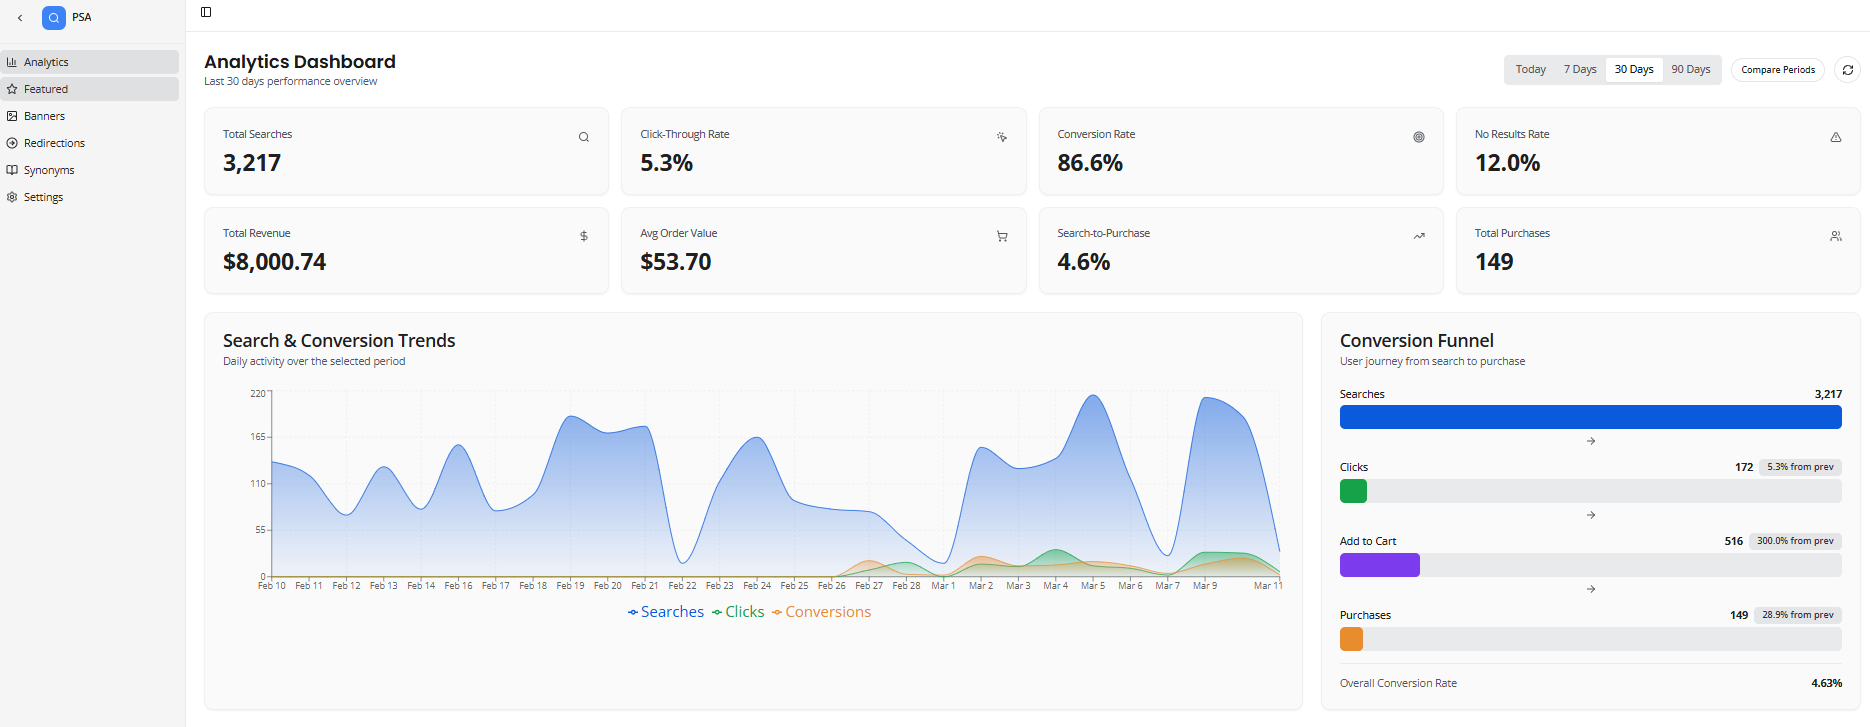The image size is (1870, 727).
Task: Toggle the Clicks legend entry in chart
Action: tap(738, 612)
